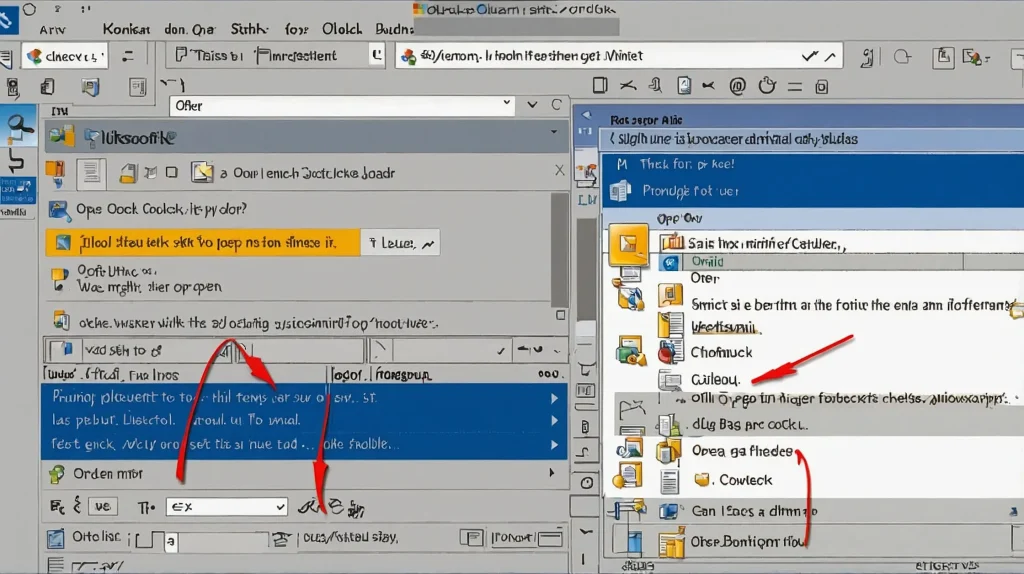Screen dimensions: 1024x574
Task: Click the 'Imrectent' toolbar button
Action: [x=297, y=56]
